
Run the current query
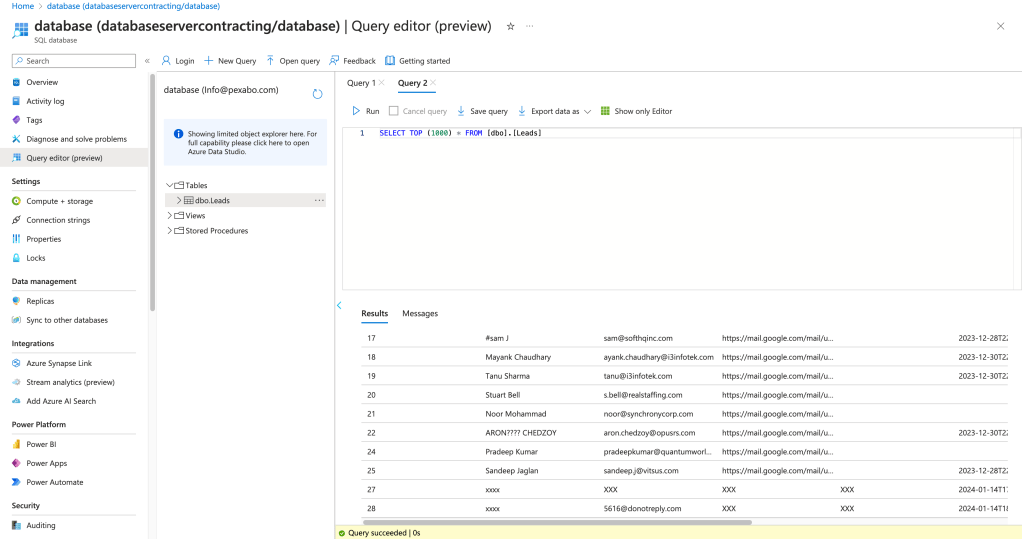click(366, 111)
